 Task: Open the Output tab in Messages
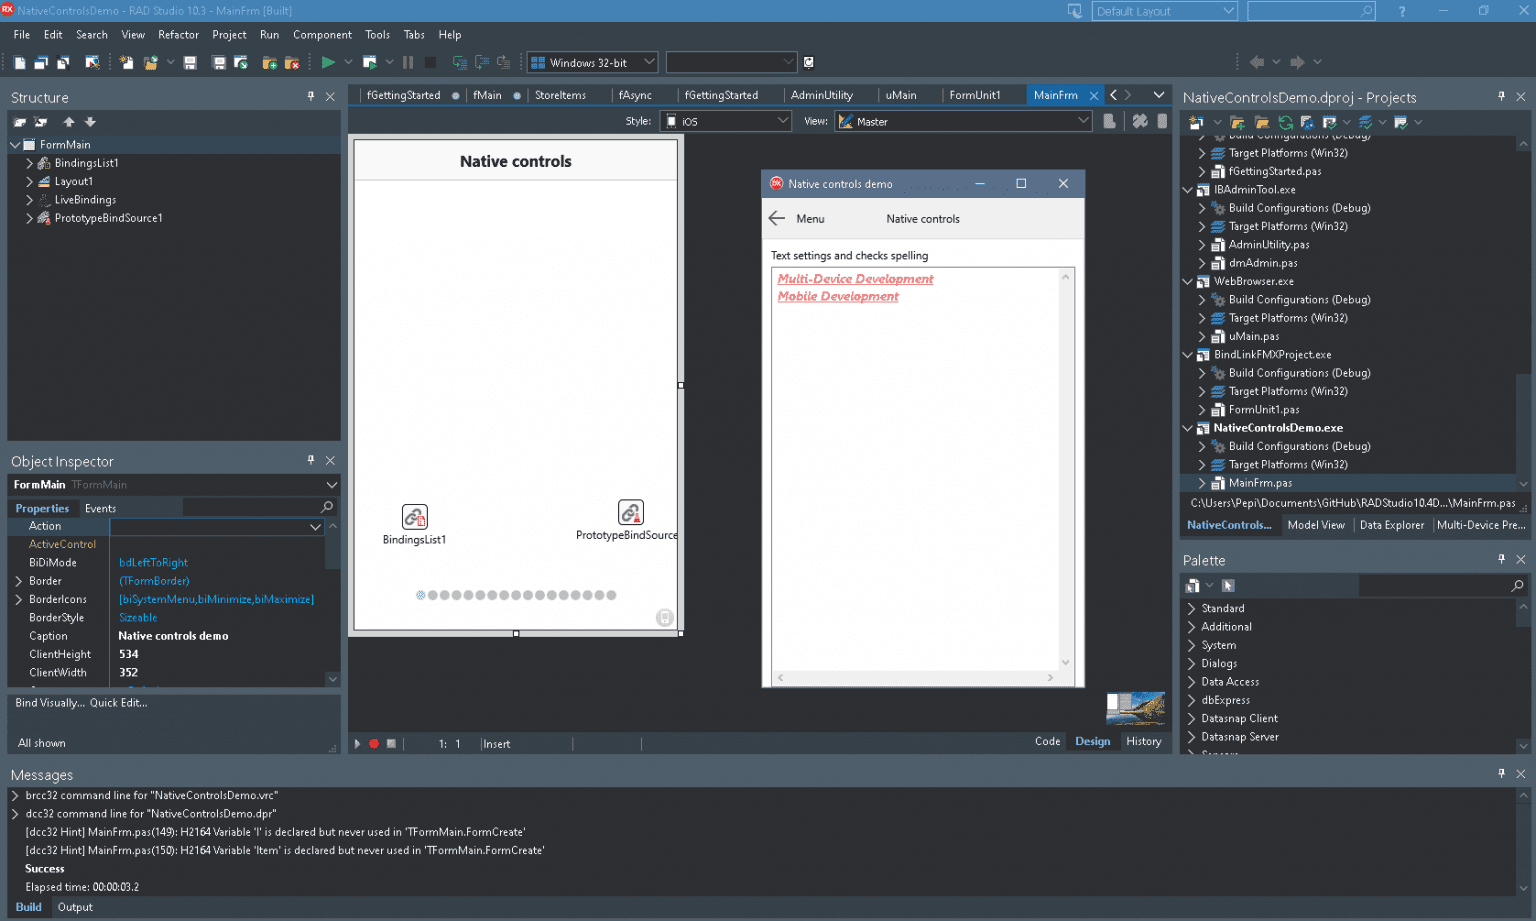coord(75,907)
